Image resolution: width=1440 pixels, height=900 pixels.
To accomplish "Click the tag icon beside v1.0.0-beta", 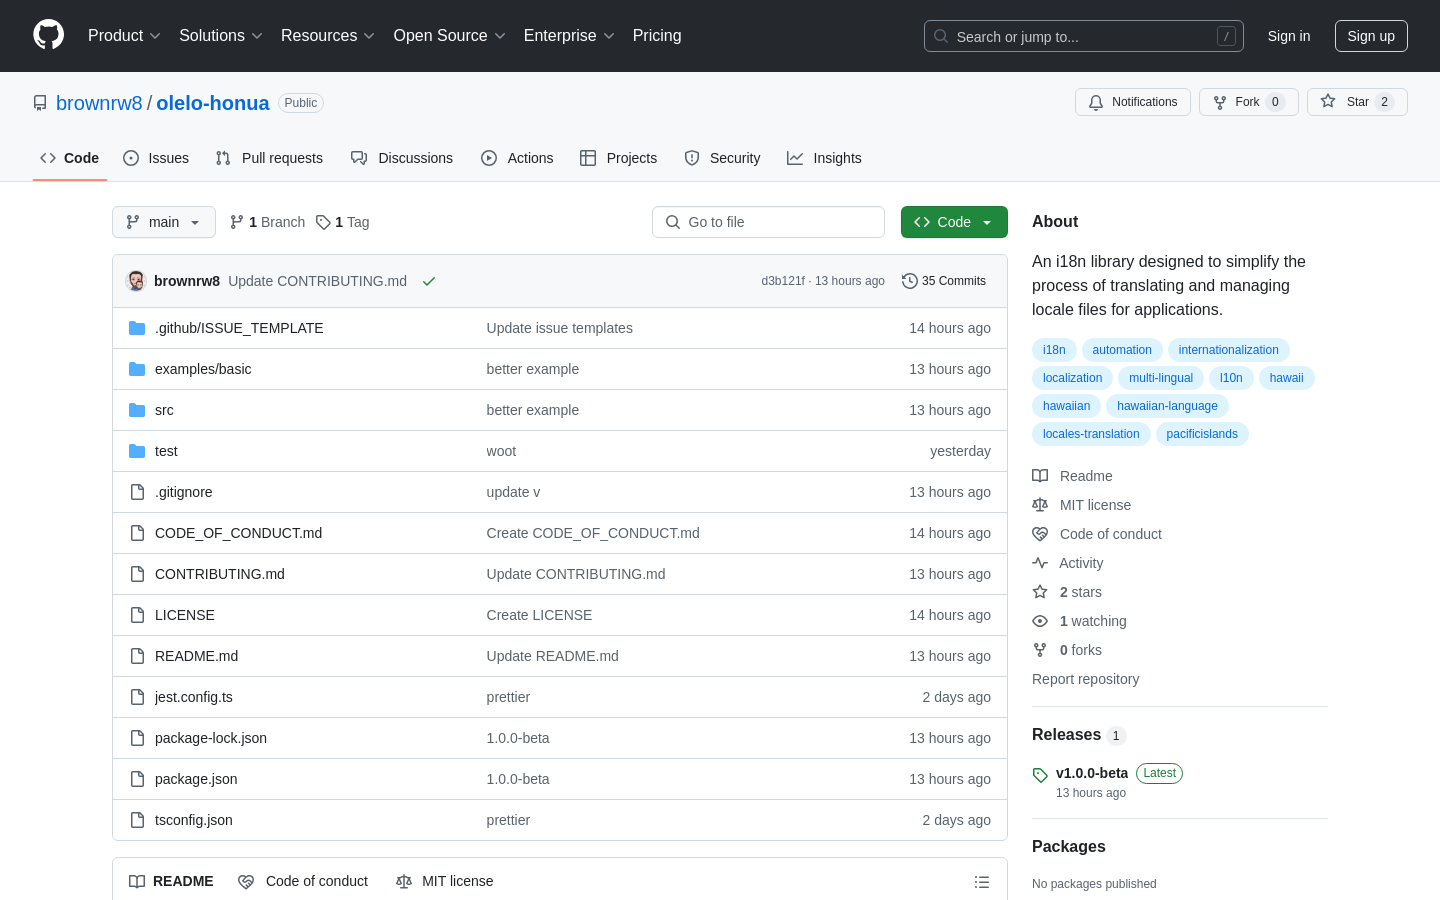I will 1040,775.
